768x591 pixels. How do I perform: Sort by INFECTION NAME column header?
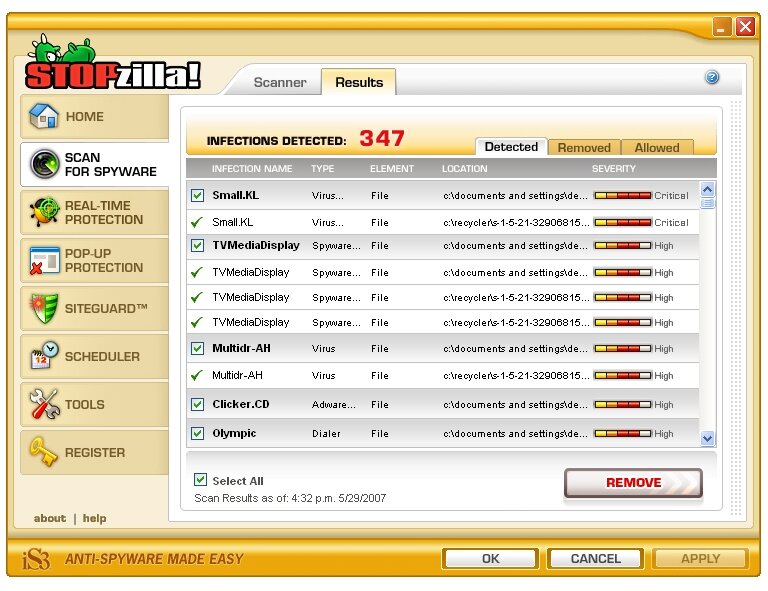pyautogui.click(x=252, y=168)
